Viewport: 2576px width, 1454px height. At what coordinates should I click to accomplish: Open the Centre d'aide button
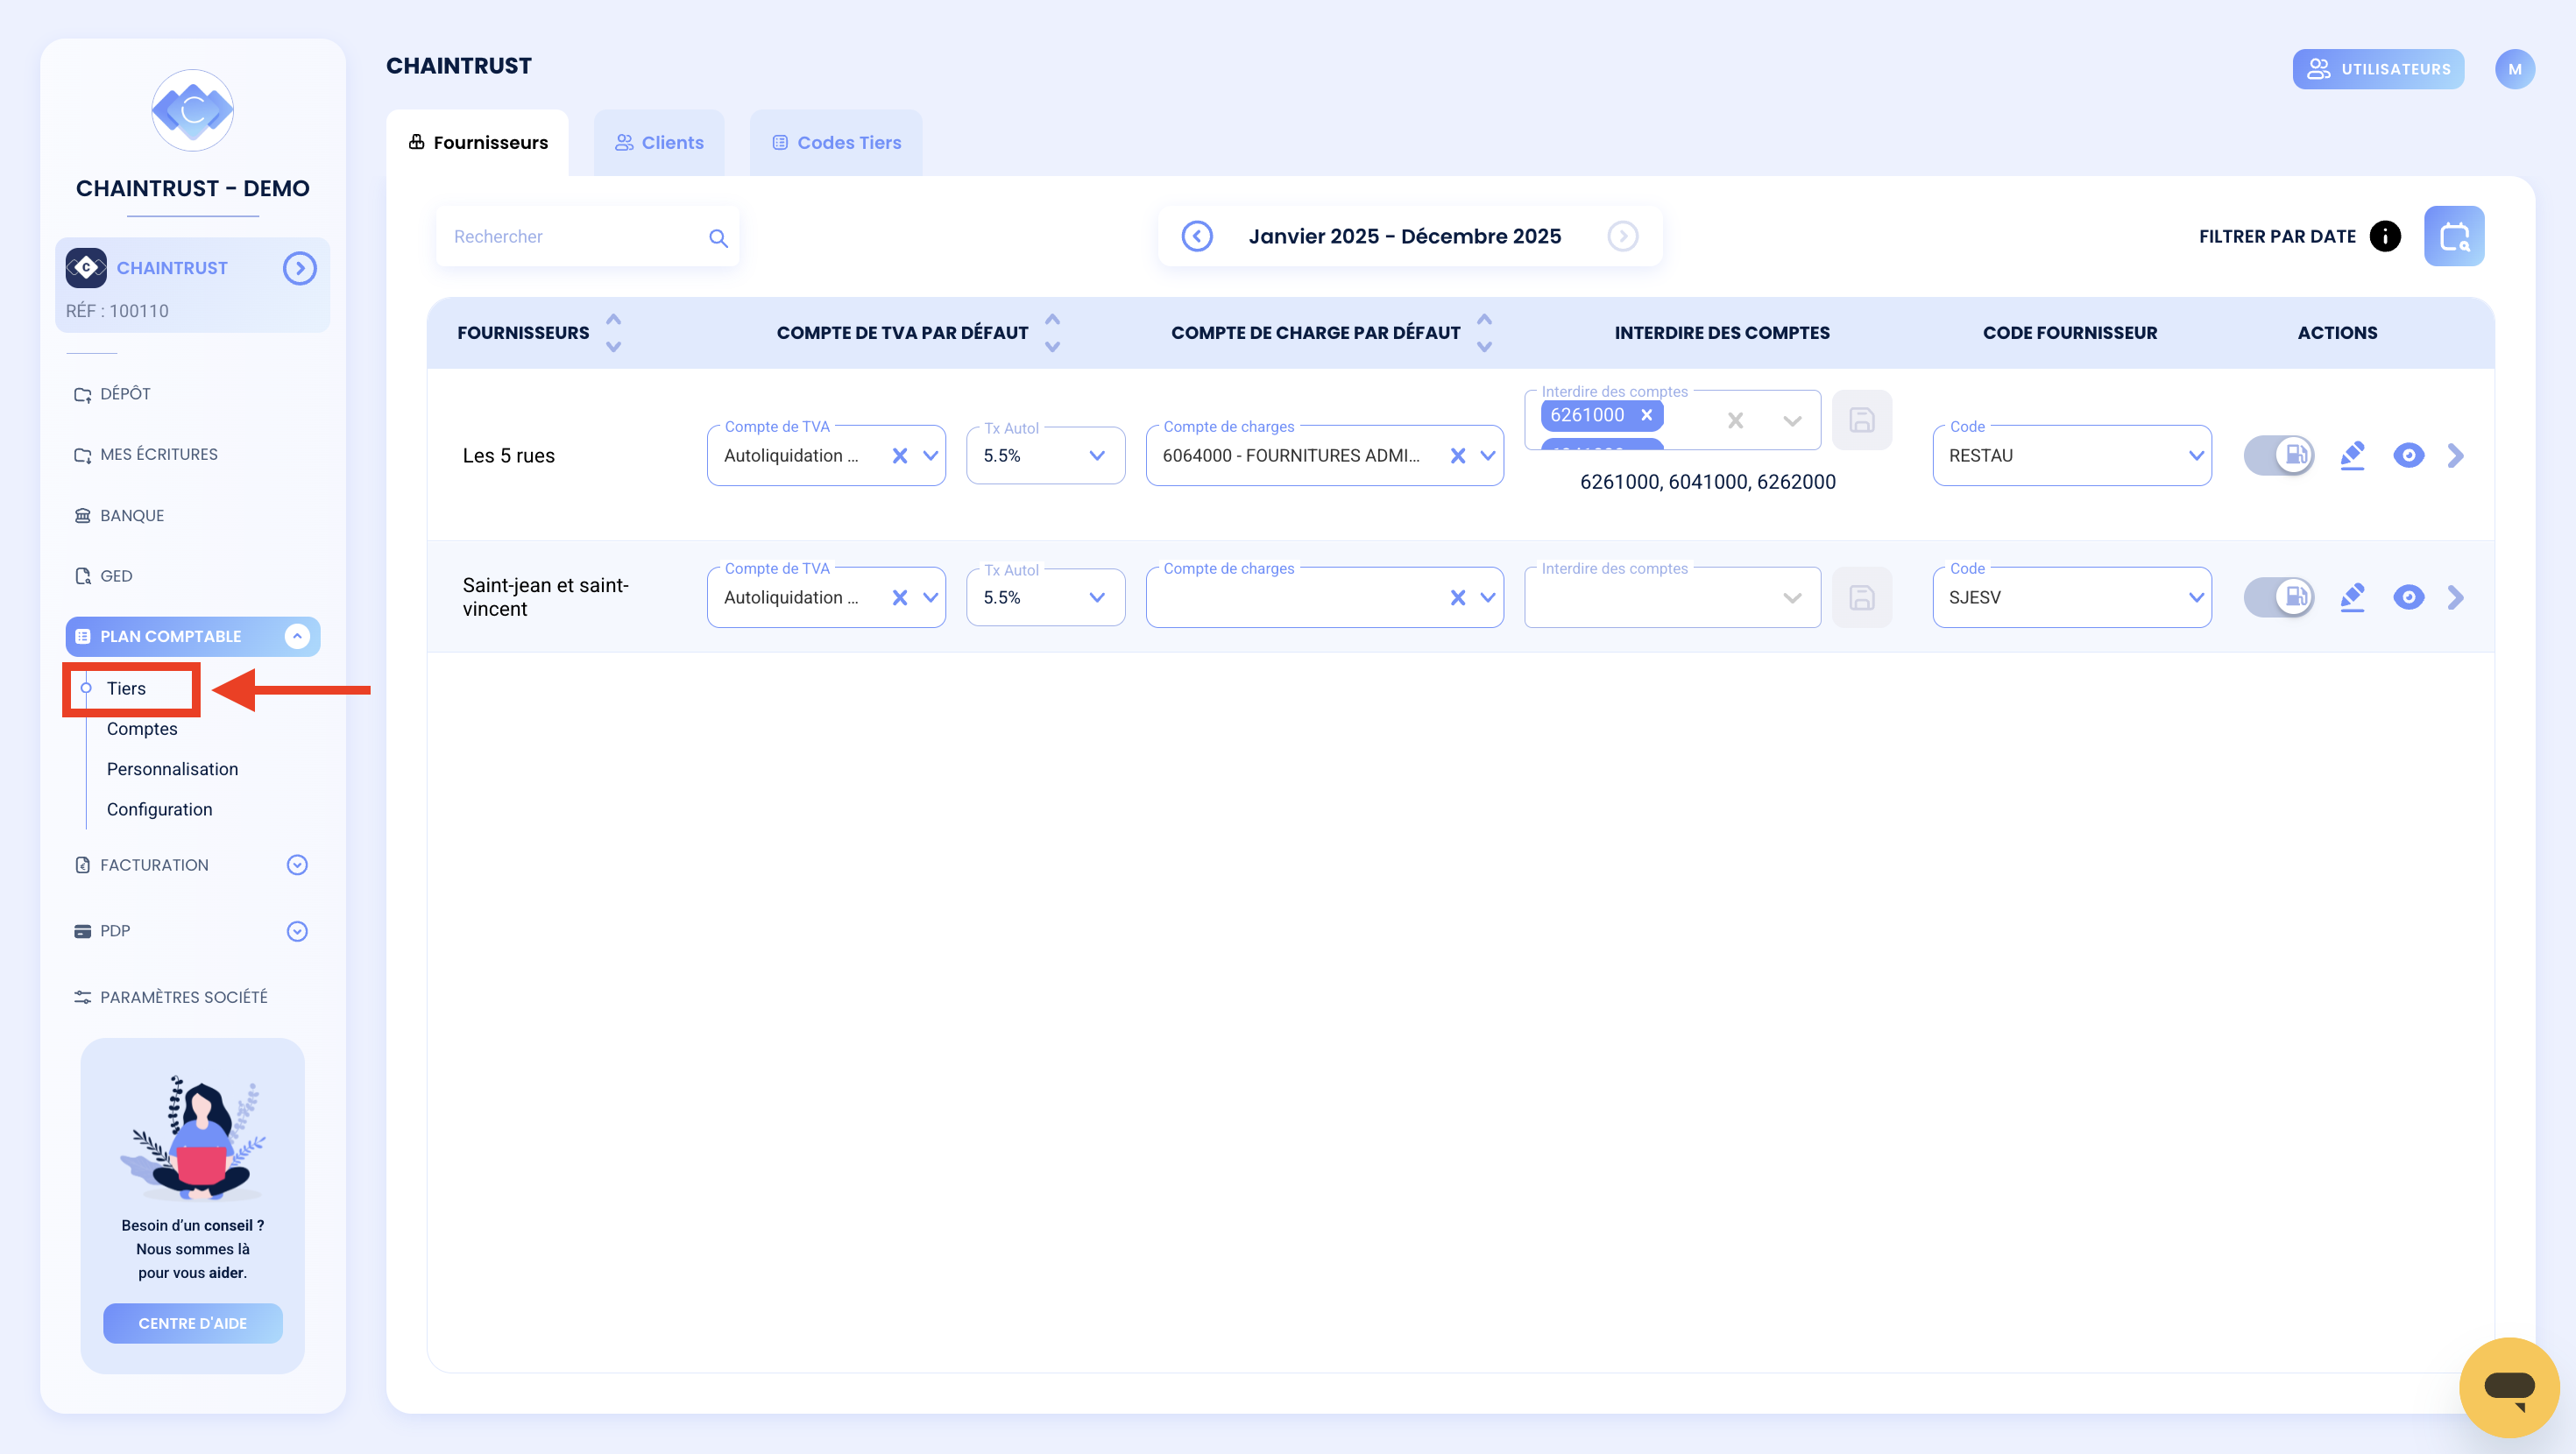192,1323
